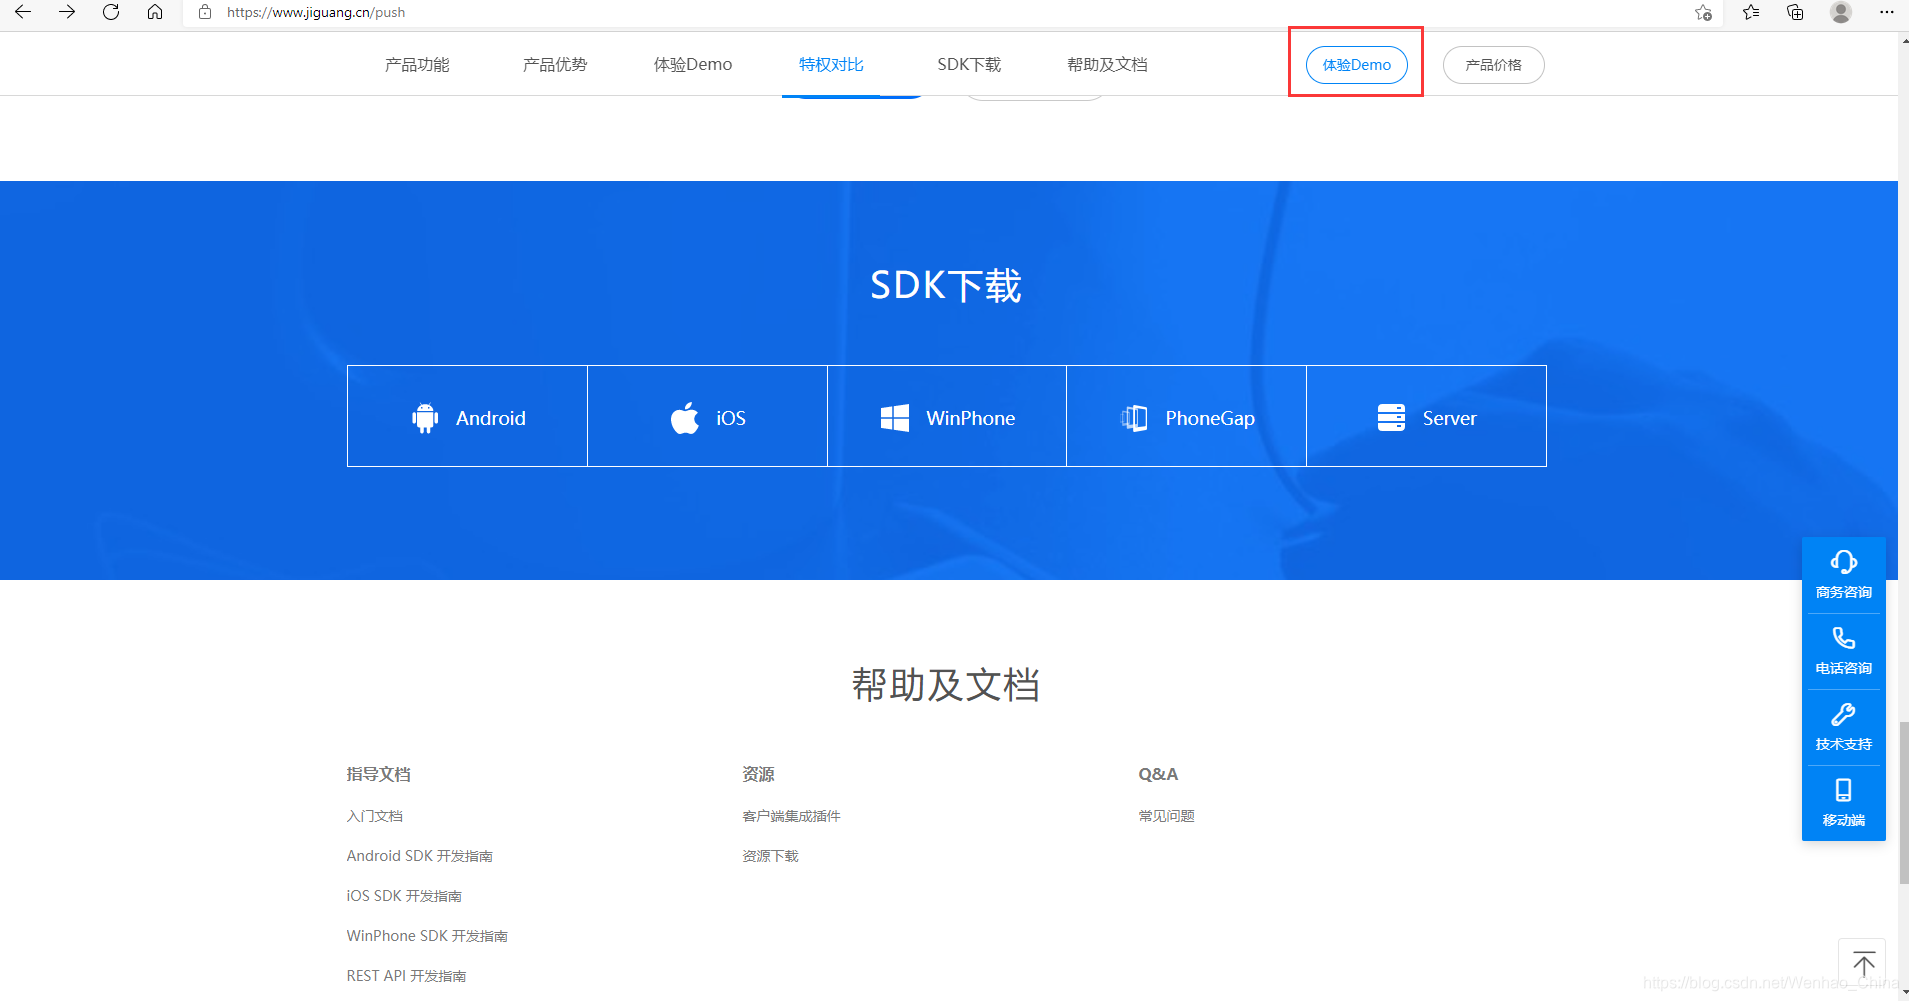Screen dimensions: 1909x1001
Task: Go forward in browser history
Action: (67, 12)
